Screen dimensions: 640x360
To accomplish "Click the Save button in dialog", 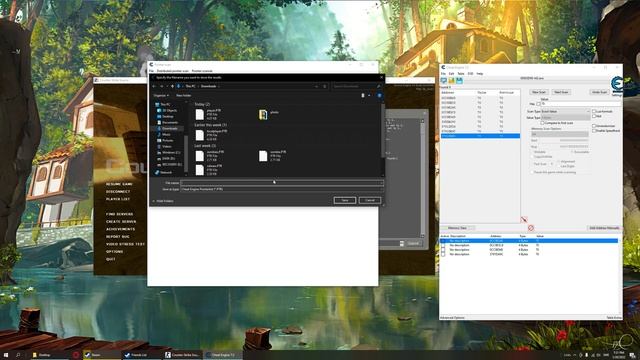I will coord(345,200).
